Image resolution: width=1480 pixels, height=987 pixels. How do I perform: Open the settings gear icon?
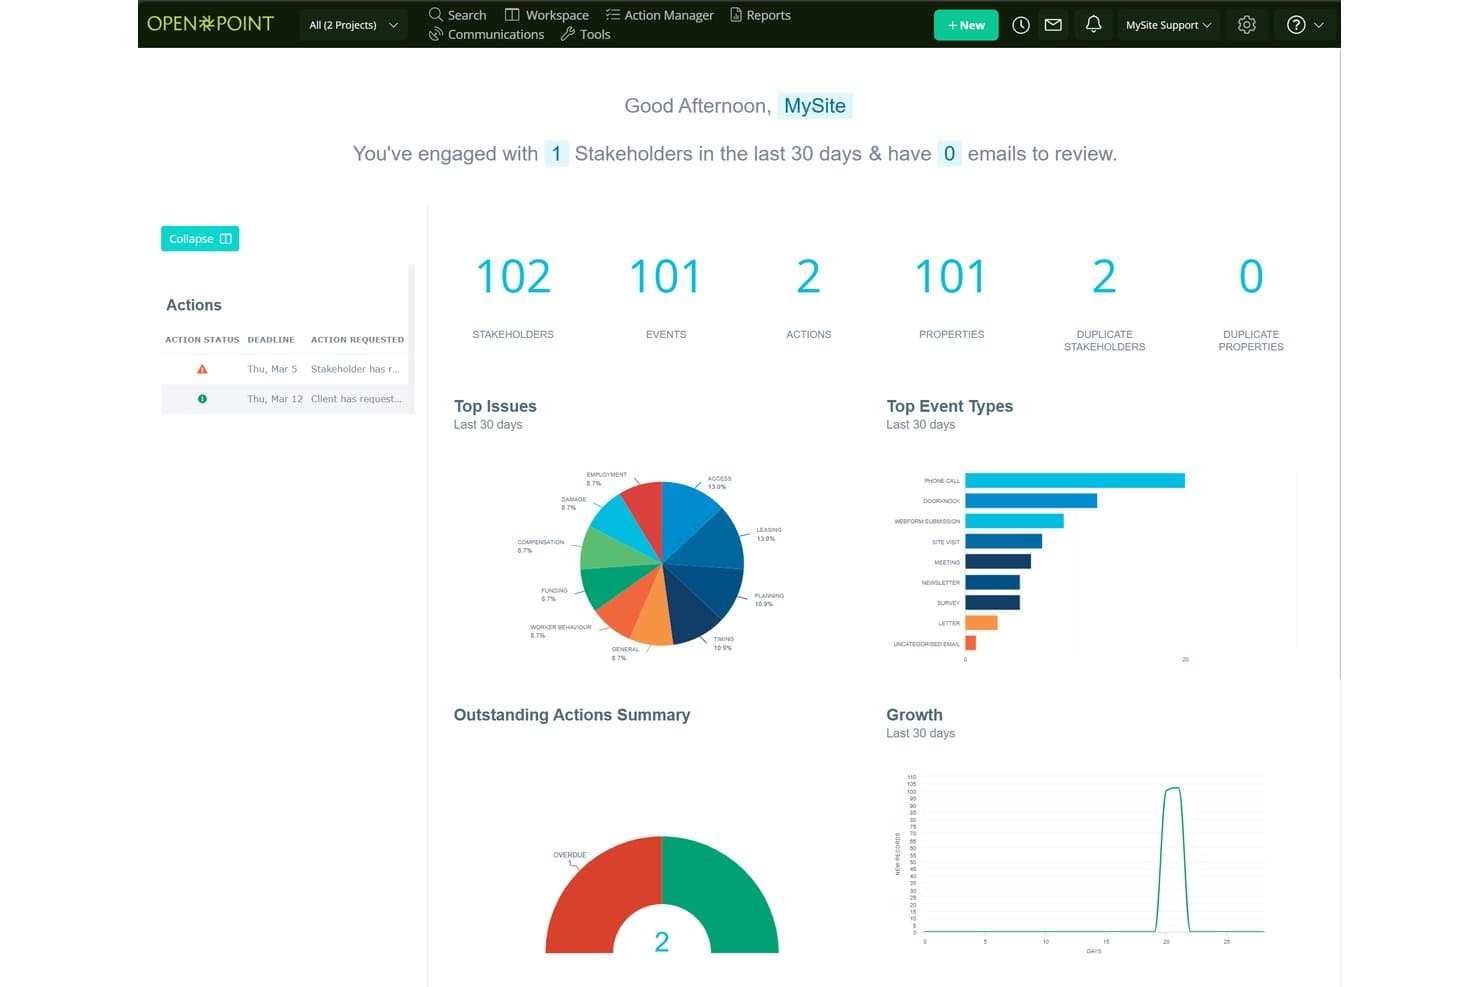coord(1246,25)
